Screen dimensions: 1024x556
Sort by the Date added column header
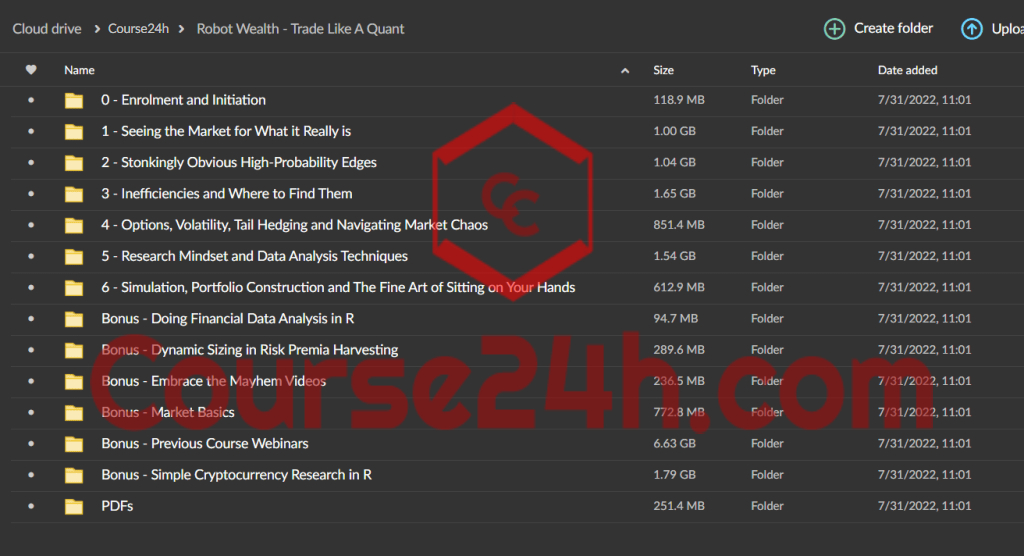tap(907, 70)
